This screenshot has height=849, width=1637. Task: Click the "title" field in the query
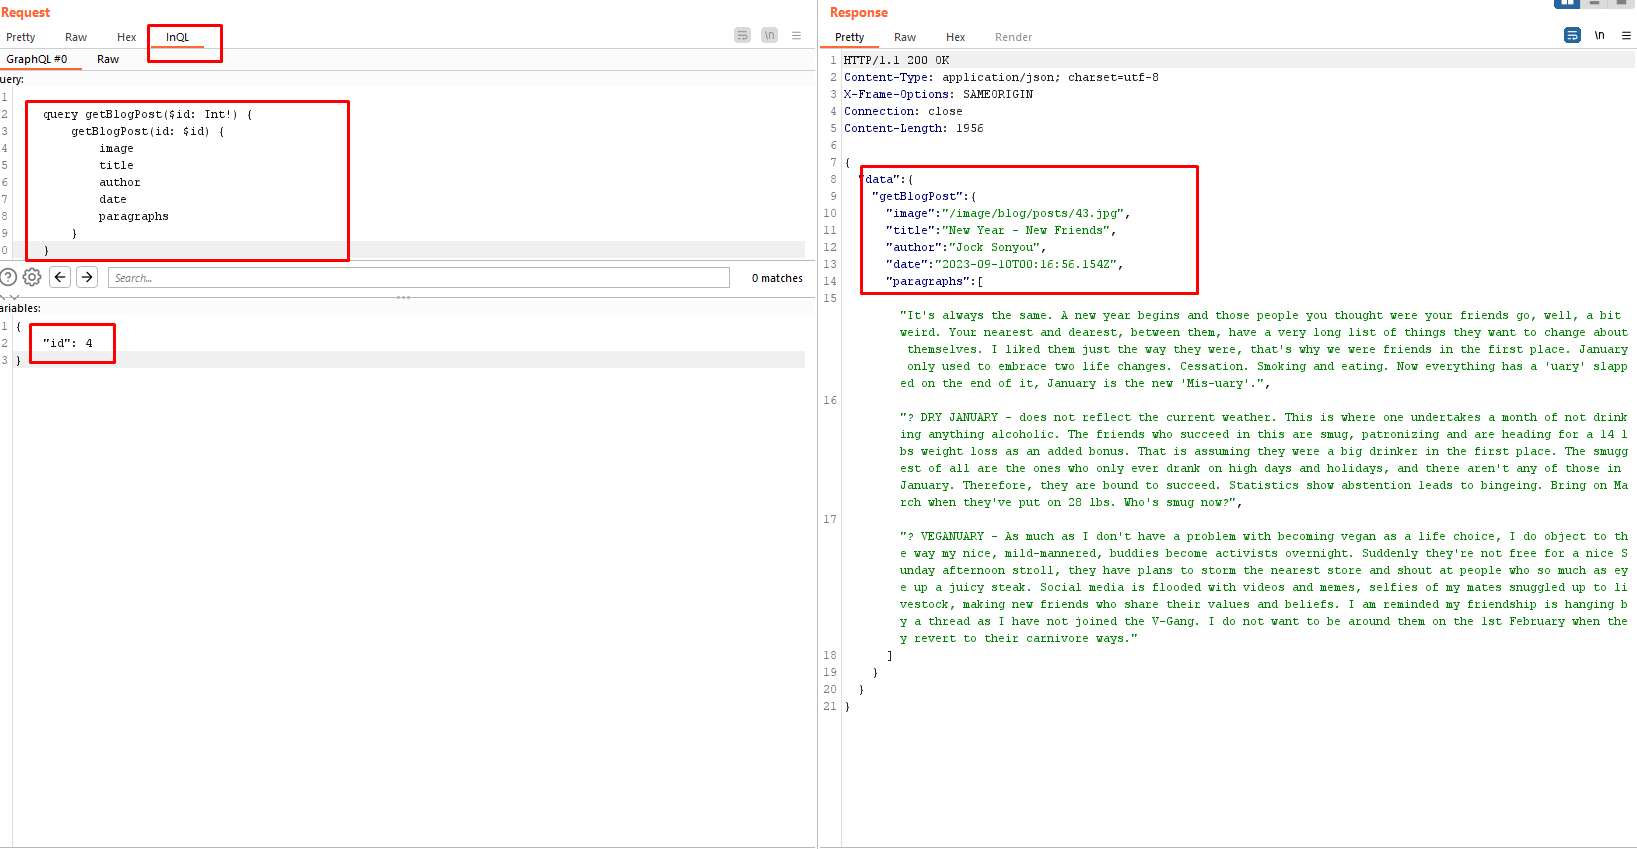click(x=116, y=165)
